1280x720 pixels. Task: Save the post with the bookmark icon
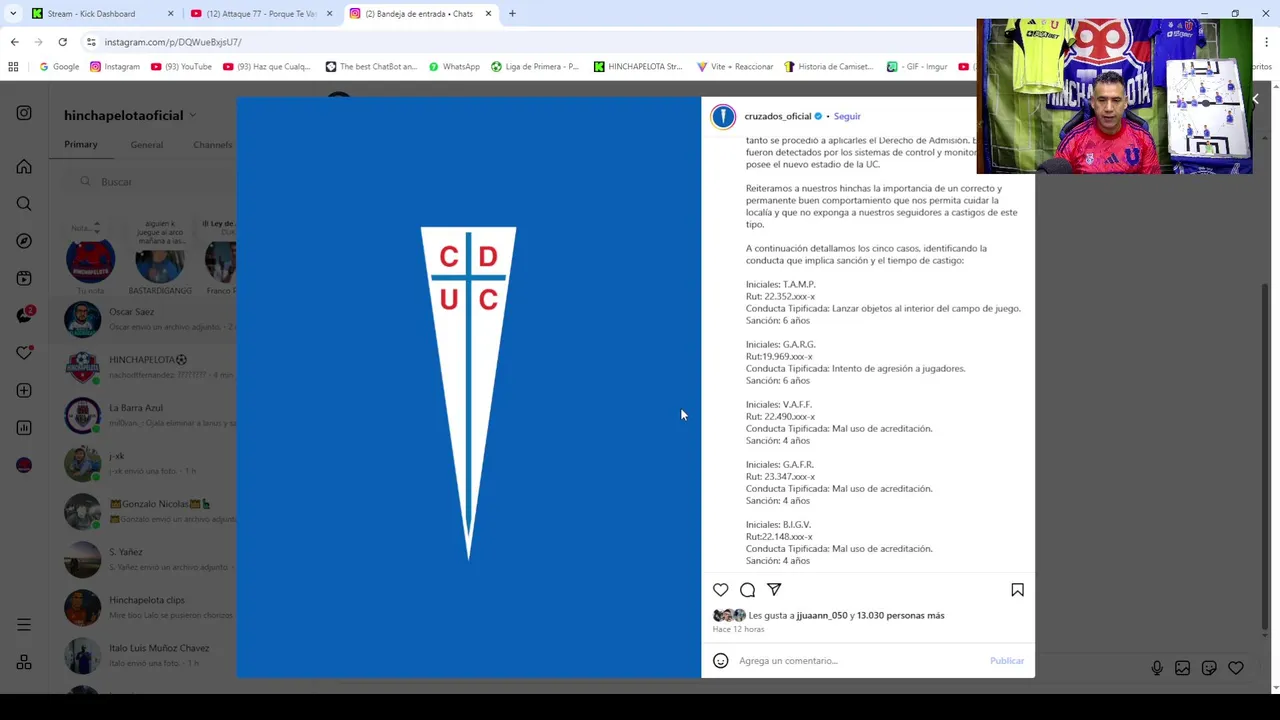(1017, 590)
